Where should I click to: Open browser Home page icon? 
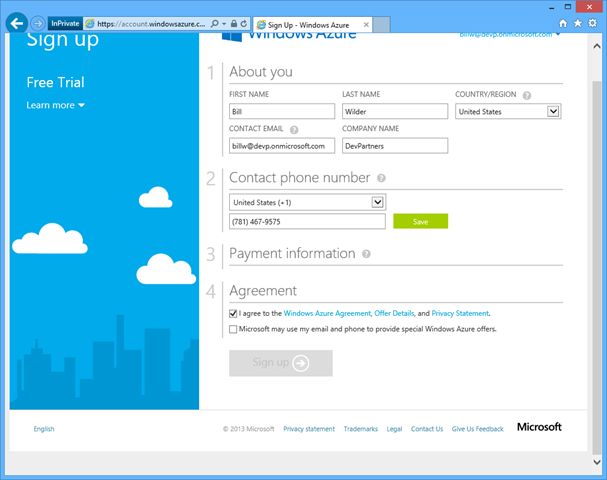click(x=563, y=22)
